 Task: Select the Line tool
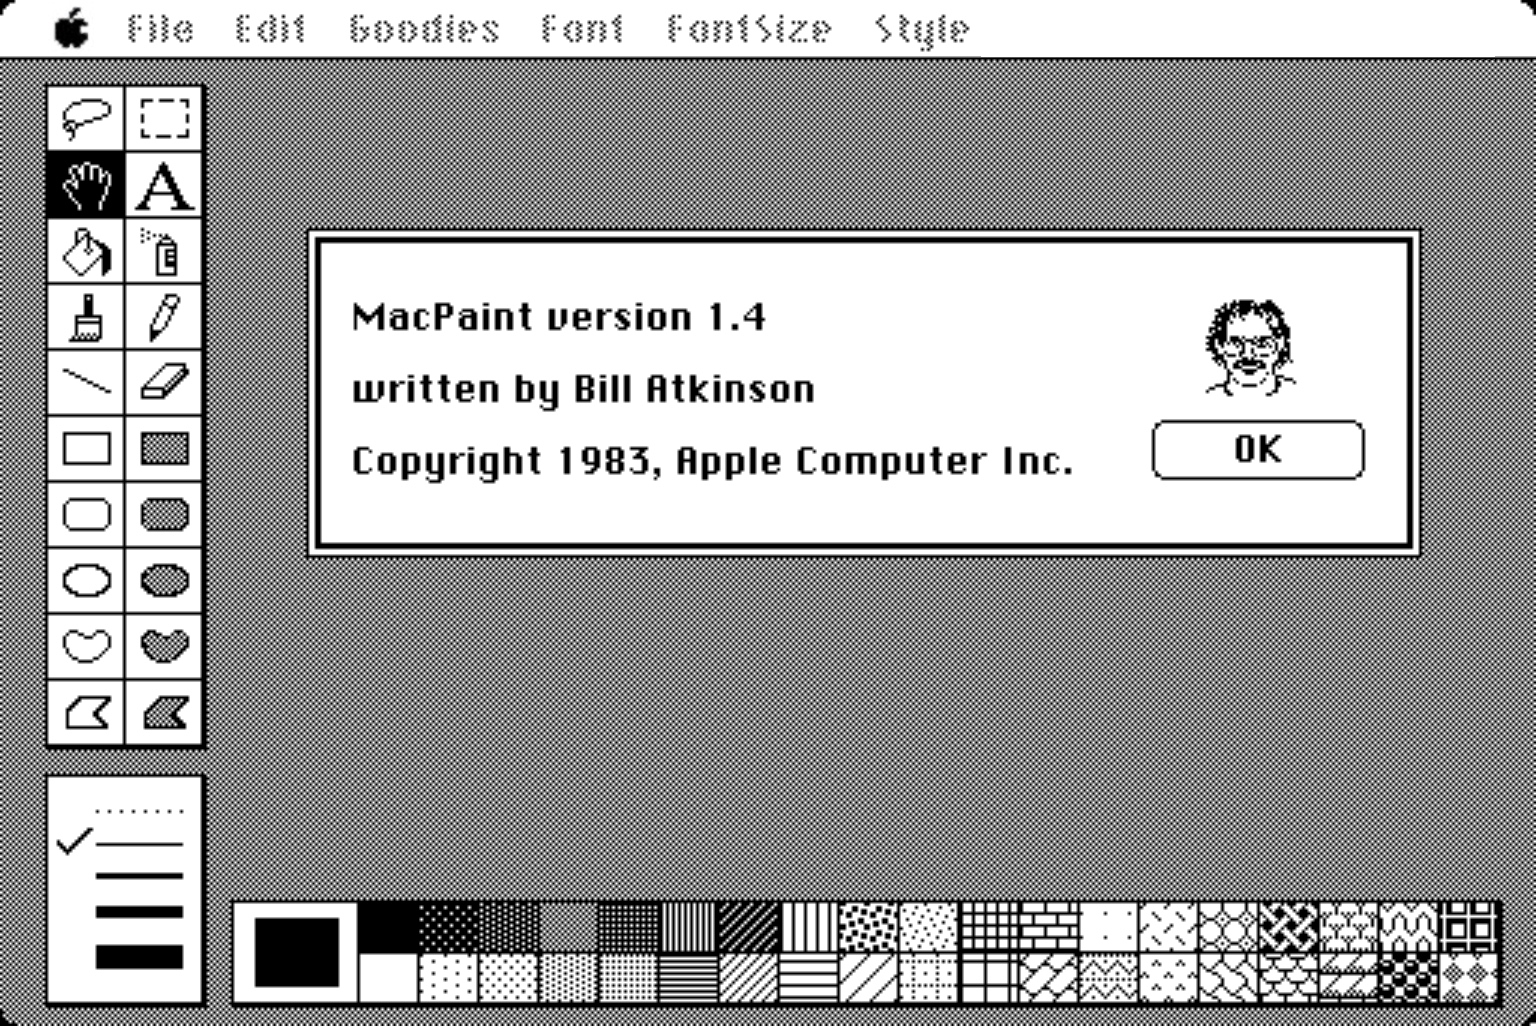point(86,382)
